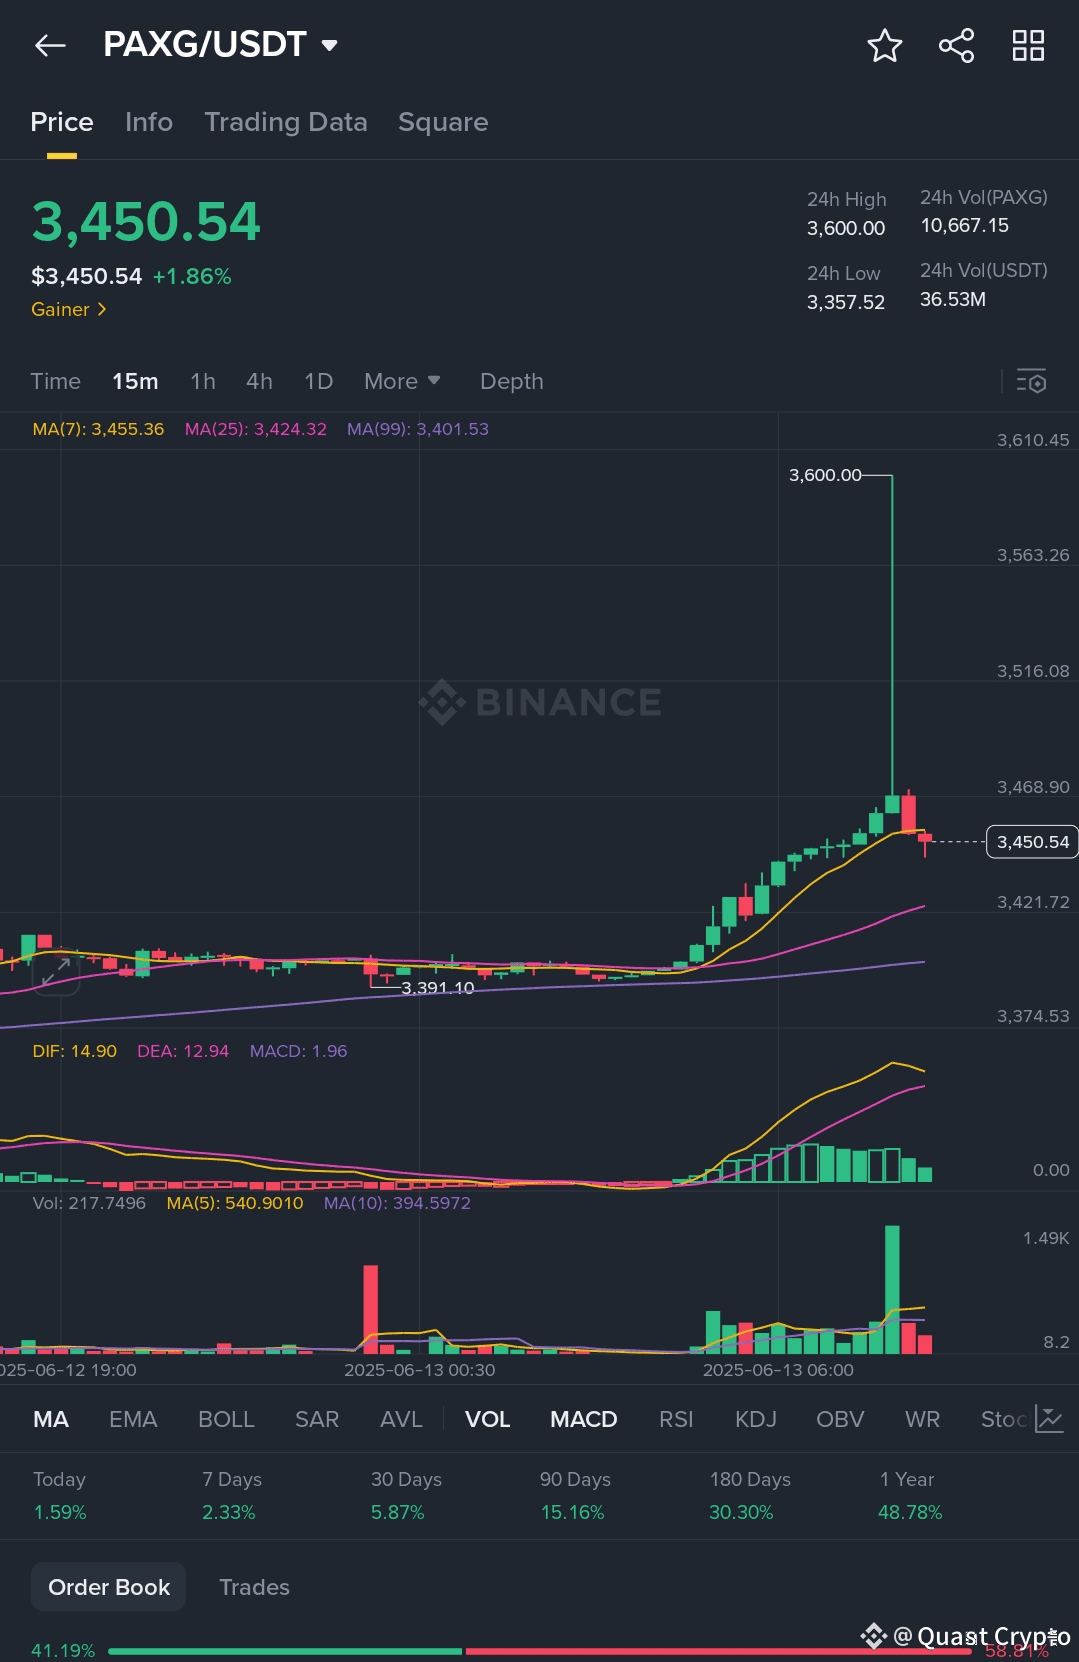This screenshot has height=1662, width=1079.
Task: Select the Time chart view
Action: coord(55,381)
